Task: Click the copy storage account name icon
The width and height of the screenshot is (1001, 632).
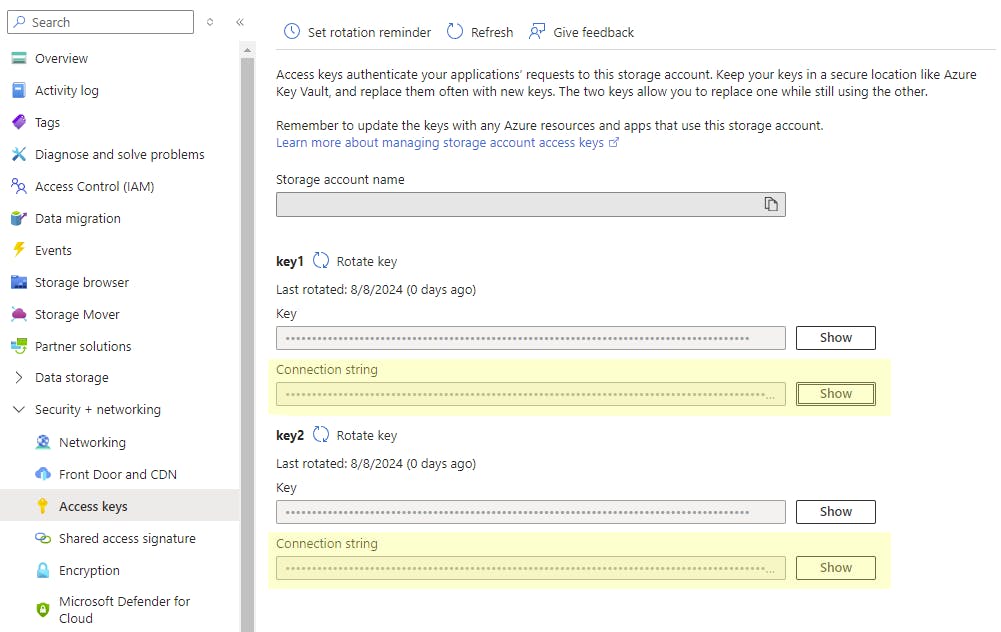Action: [771, 204]
